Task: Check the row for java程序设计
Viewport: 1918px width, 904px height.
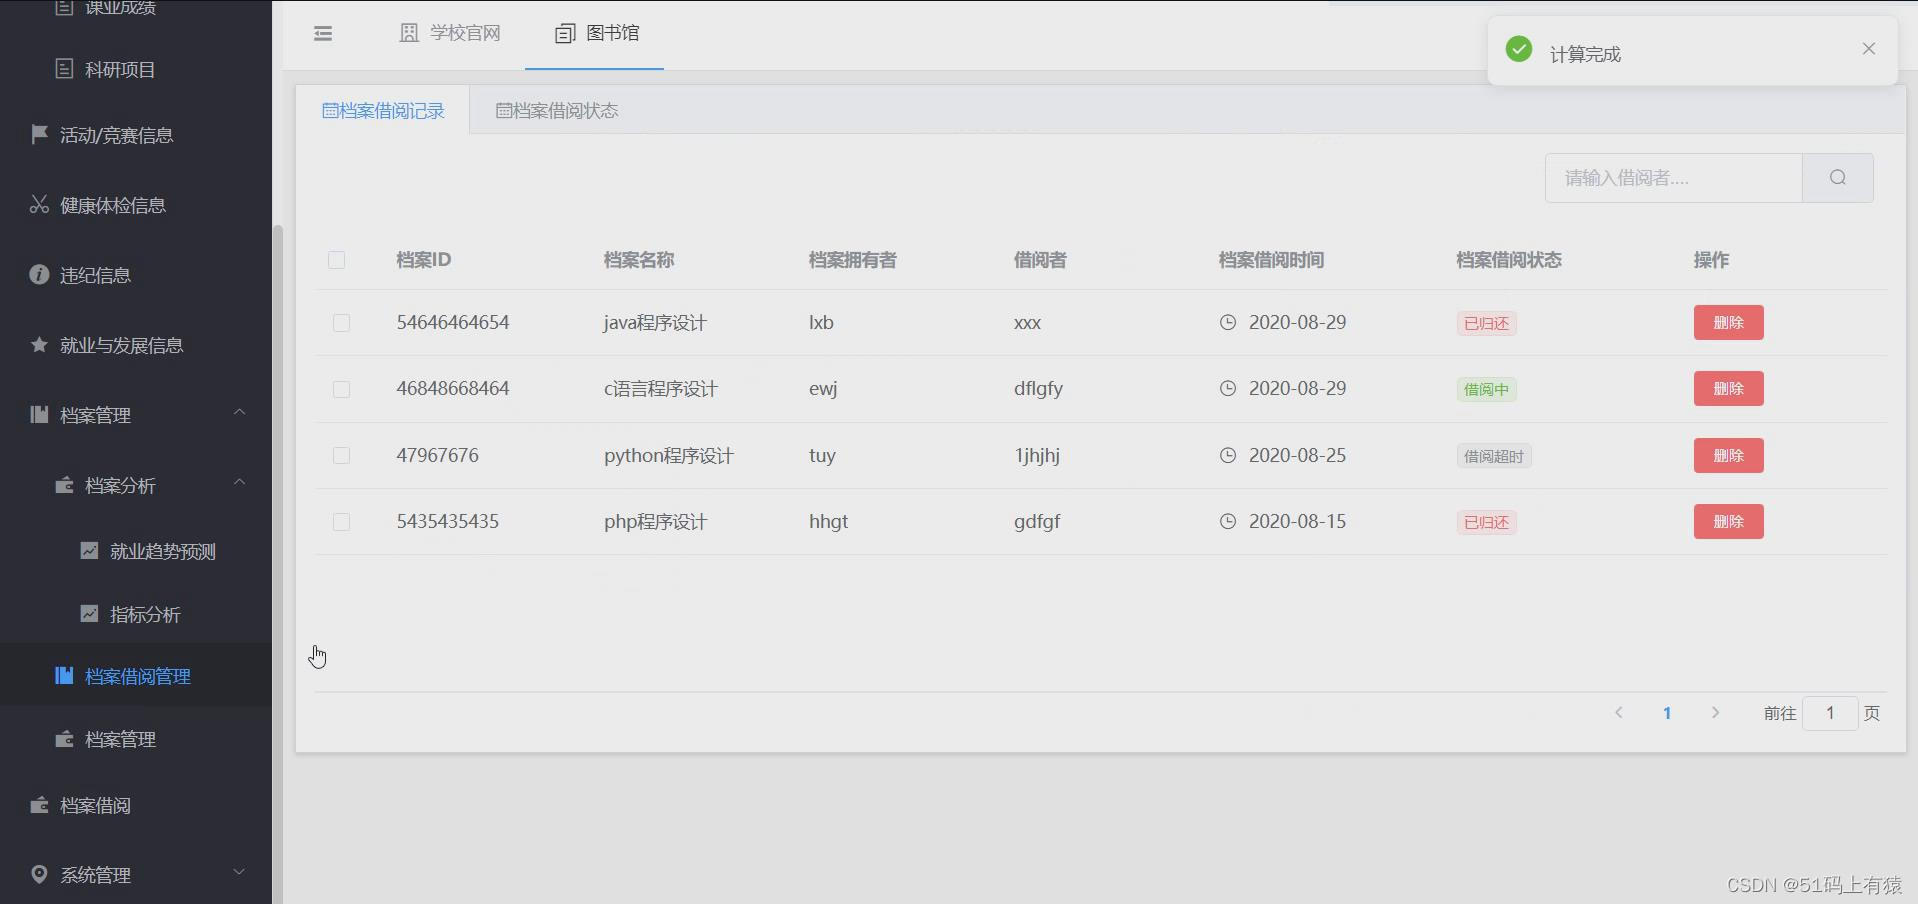Action: click(x=341, y=323)
